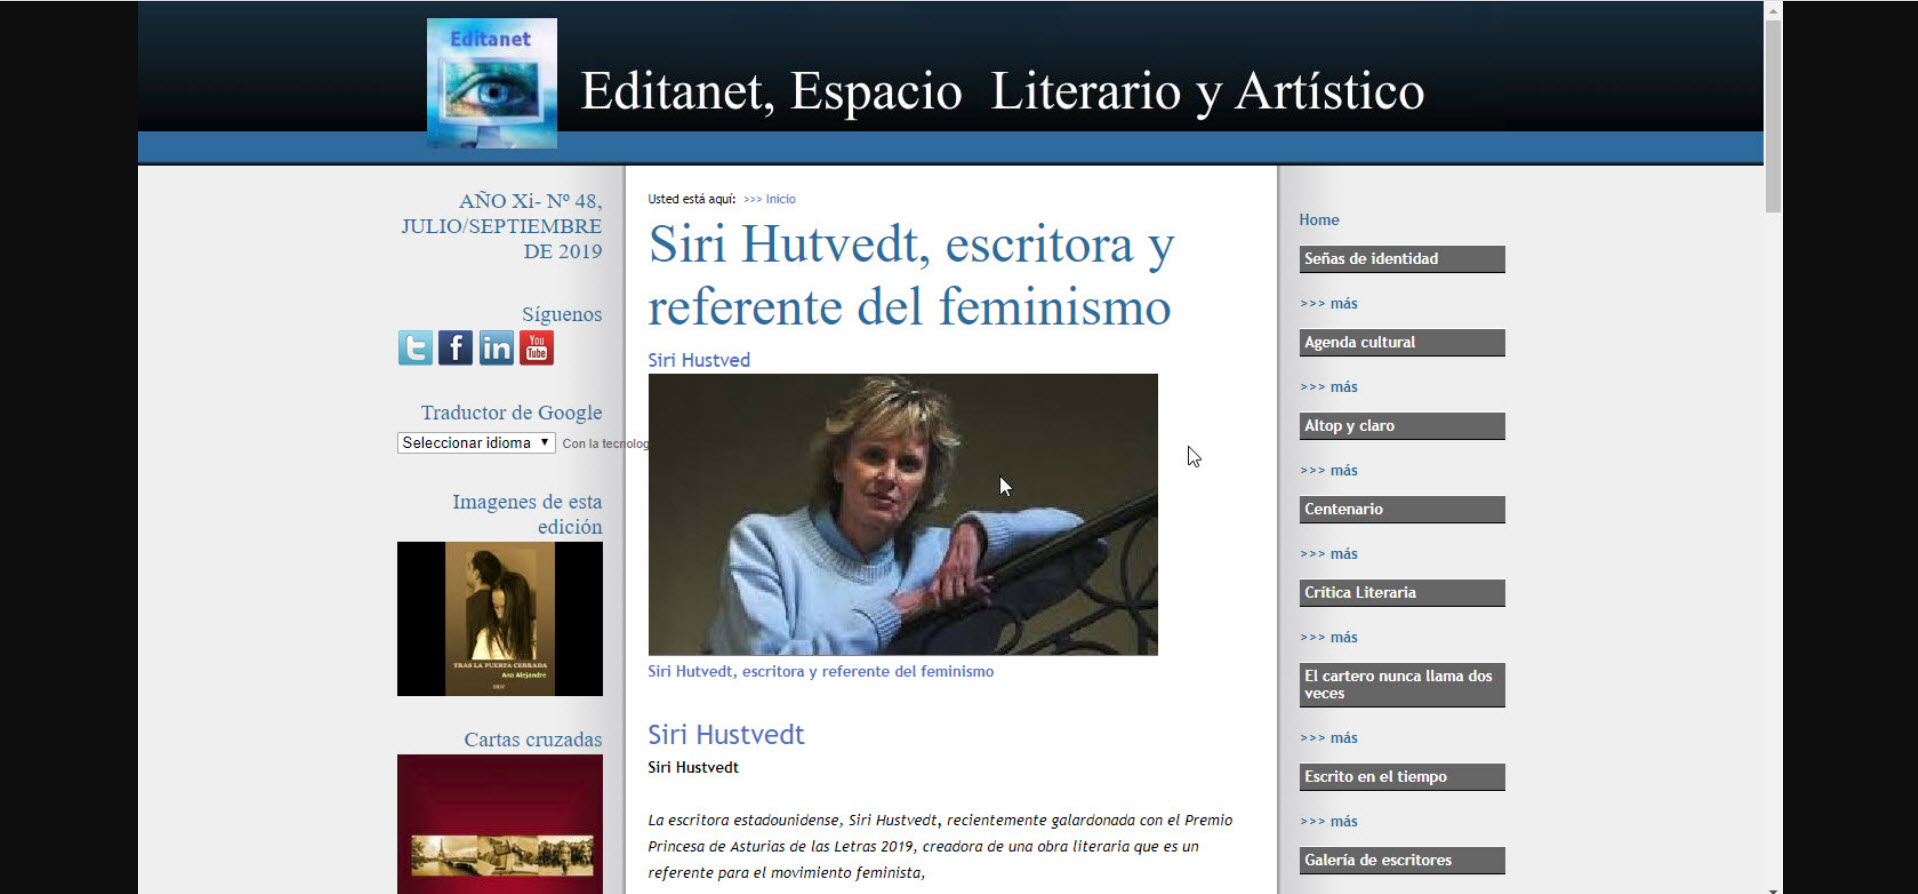
Task: Go to the Centenario section
Action: click(x=1401, y=510)
